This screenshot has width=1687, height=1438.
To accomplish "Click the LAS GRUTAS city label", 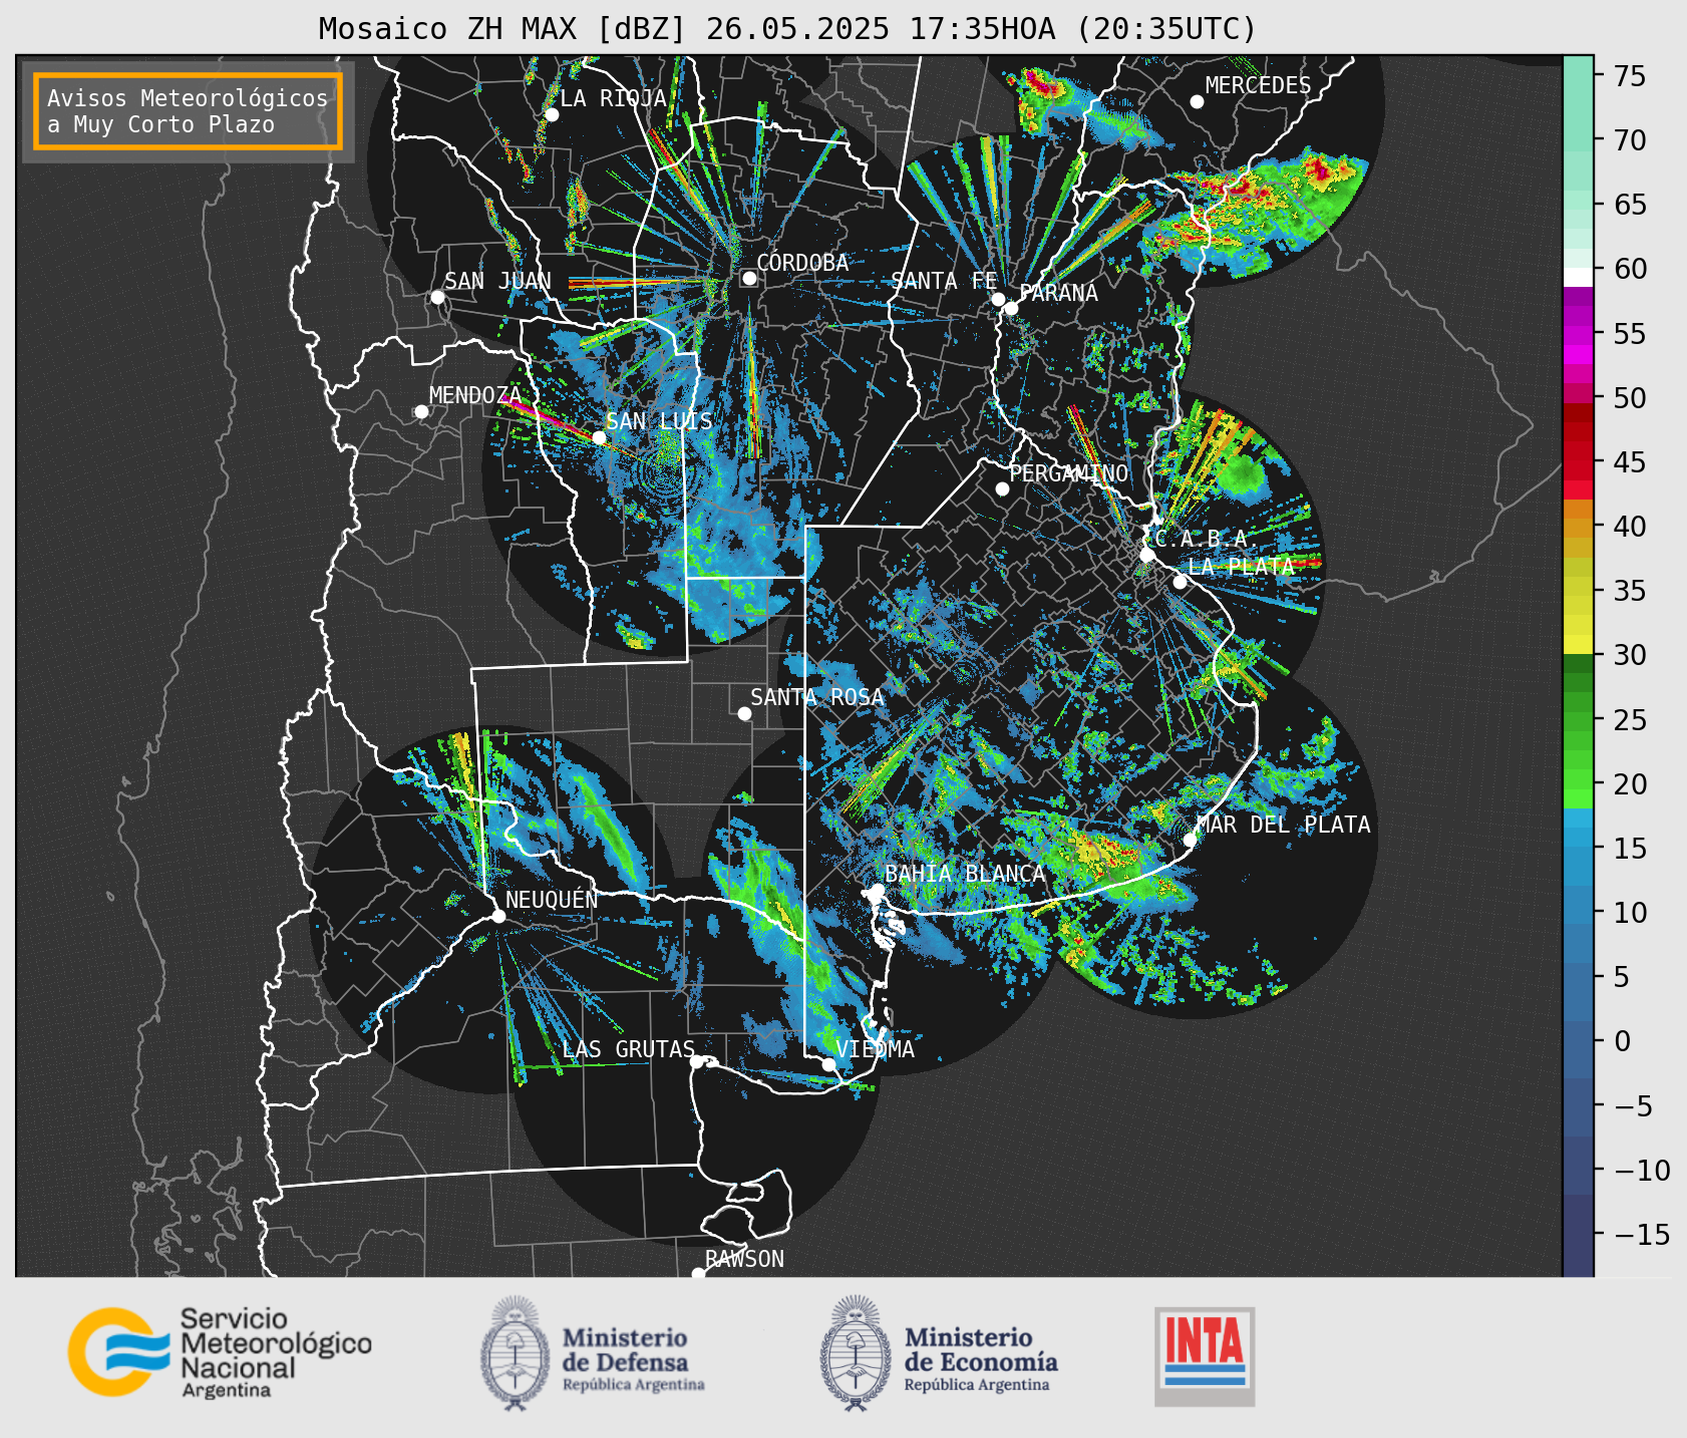I will [x=628, y=1049].
